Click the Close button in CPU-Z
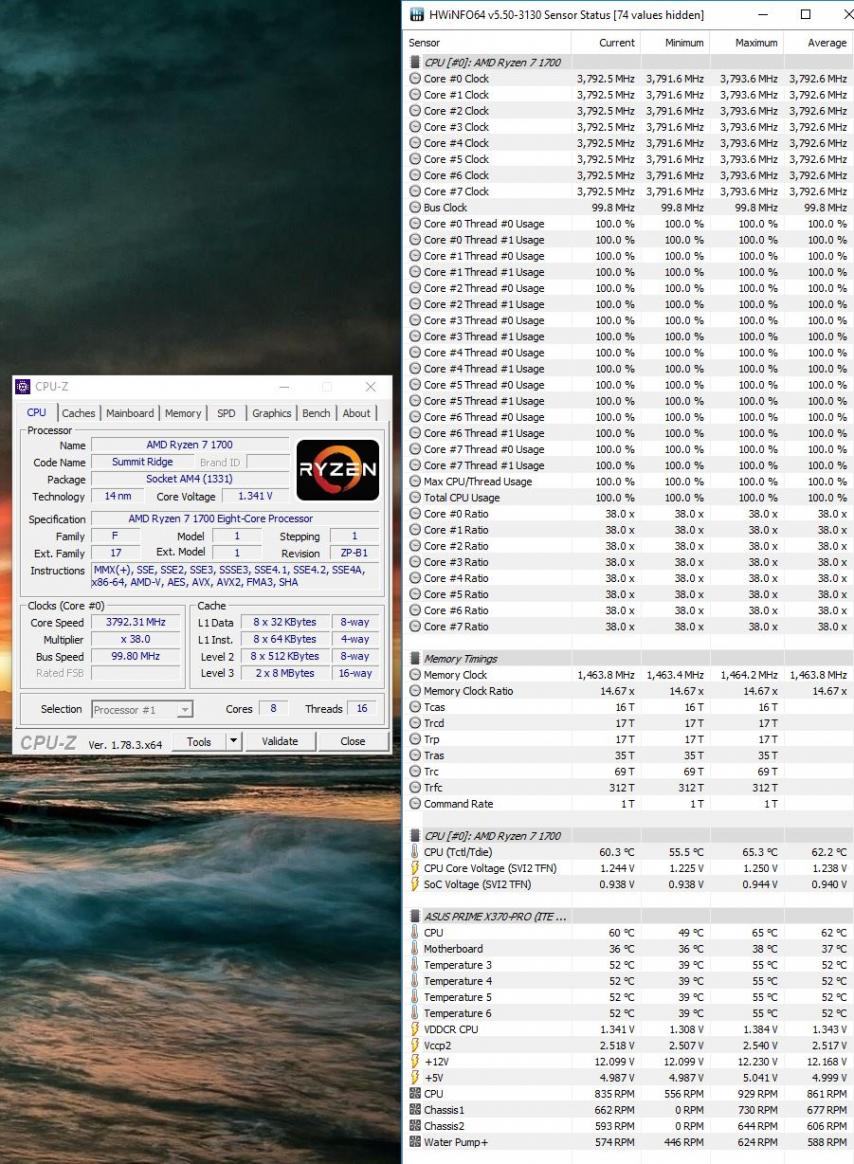Image resolution: width=854 pixels, height=1164 pixels. click(x=353, y=741)
